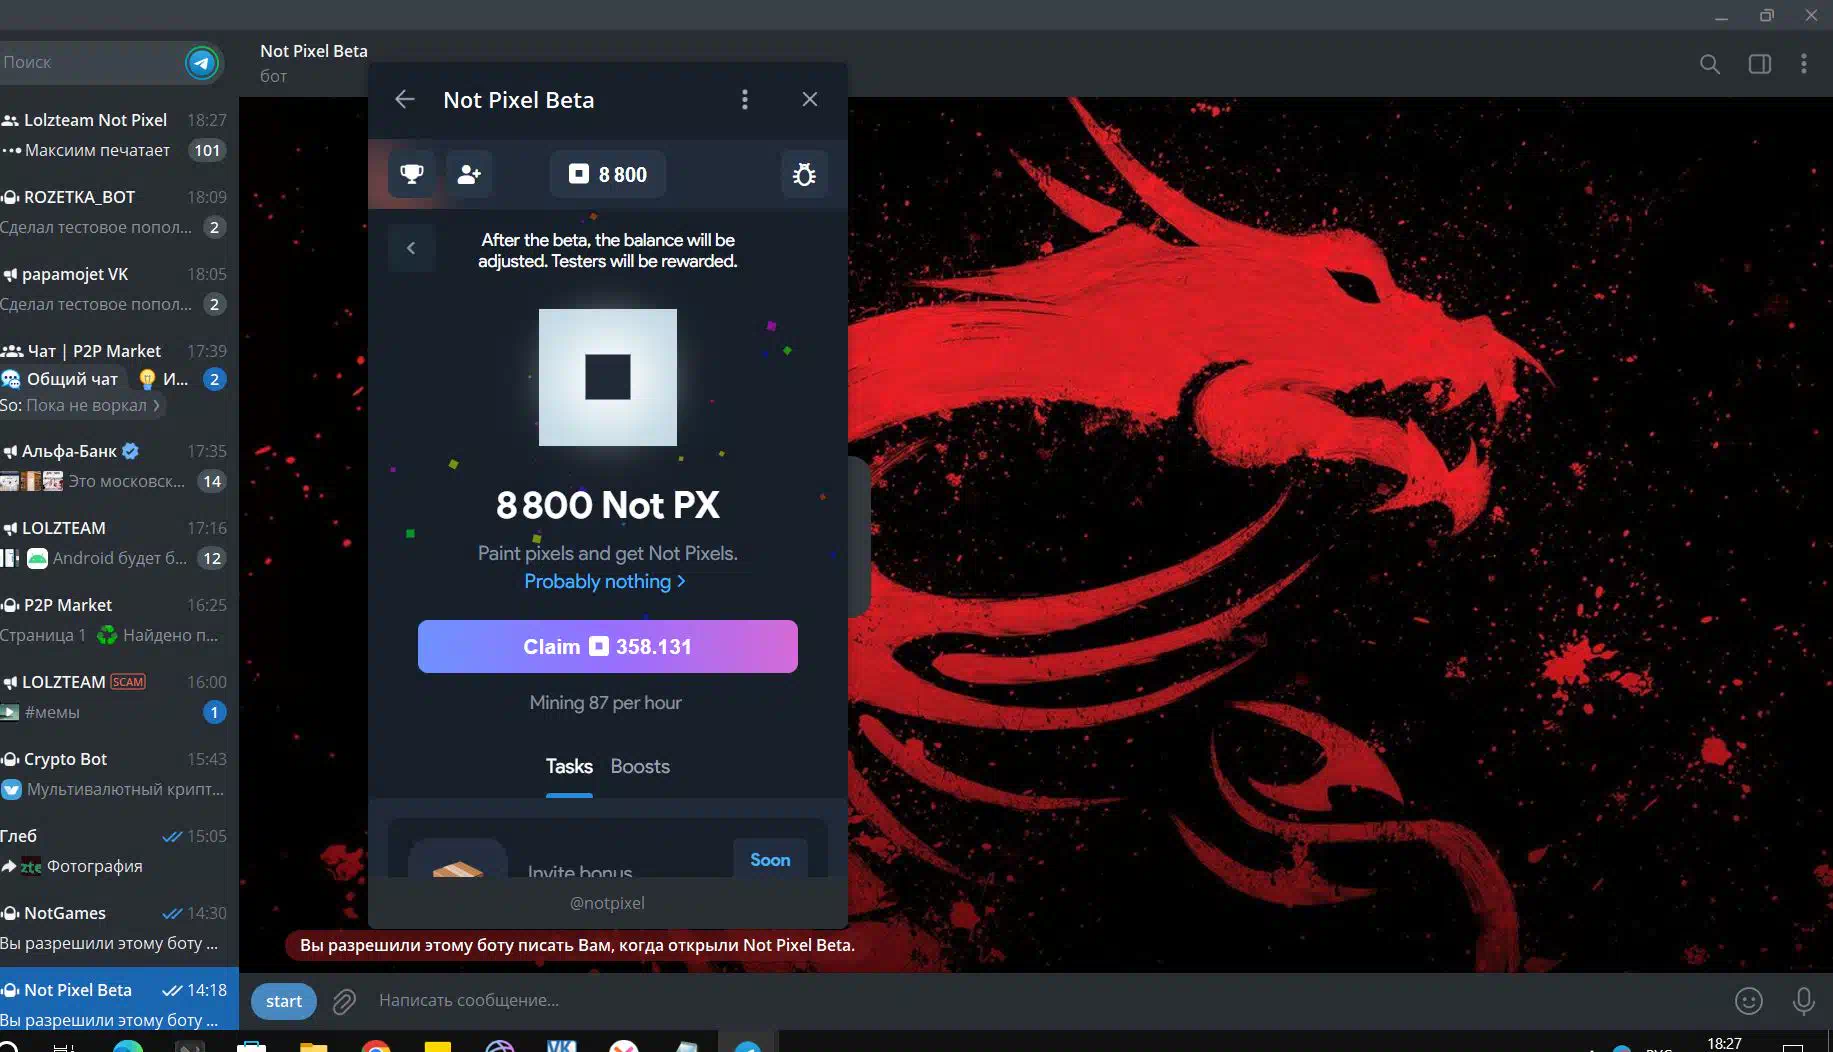
Task: Switch to the Boosts tab
Action: (x=640, y=766)
